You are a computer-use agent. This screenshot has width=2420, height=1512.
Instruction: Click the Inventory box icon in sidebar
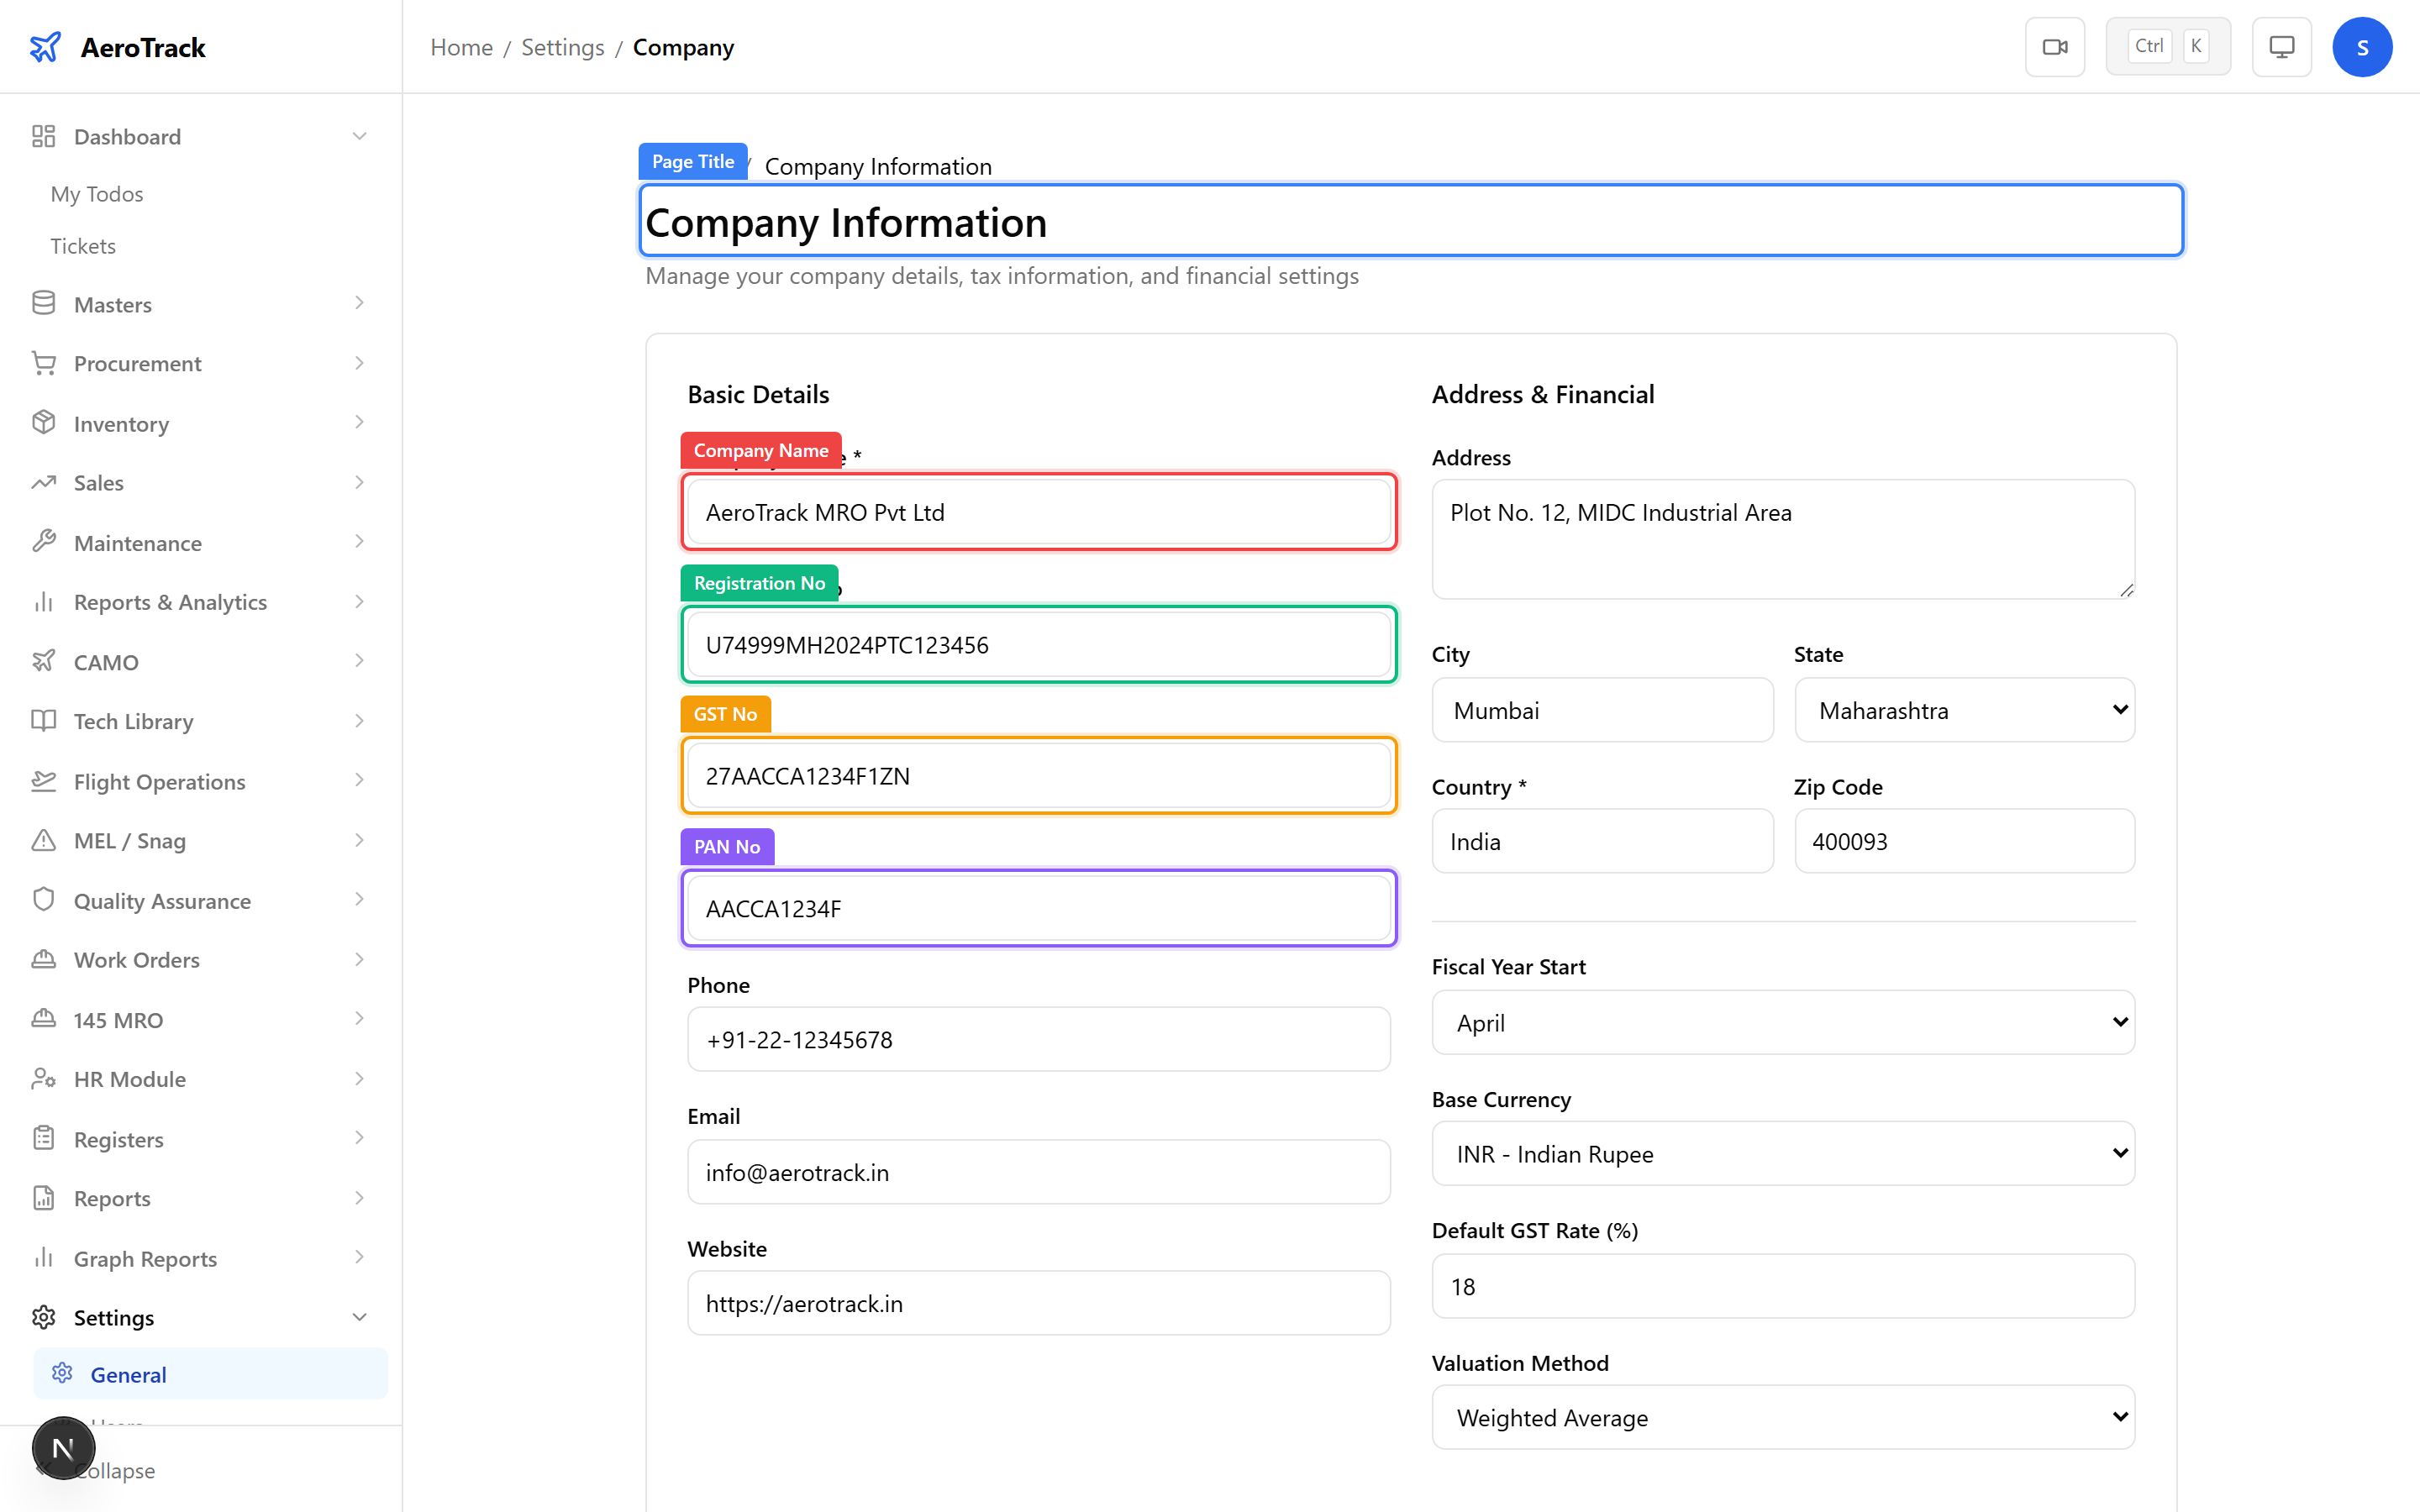point(44,422)
